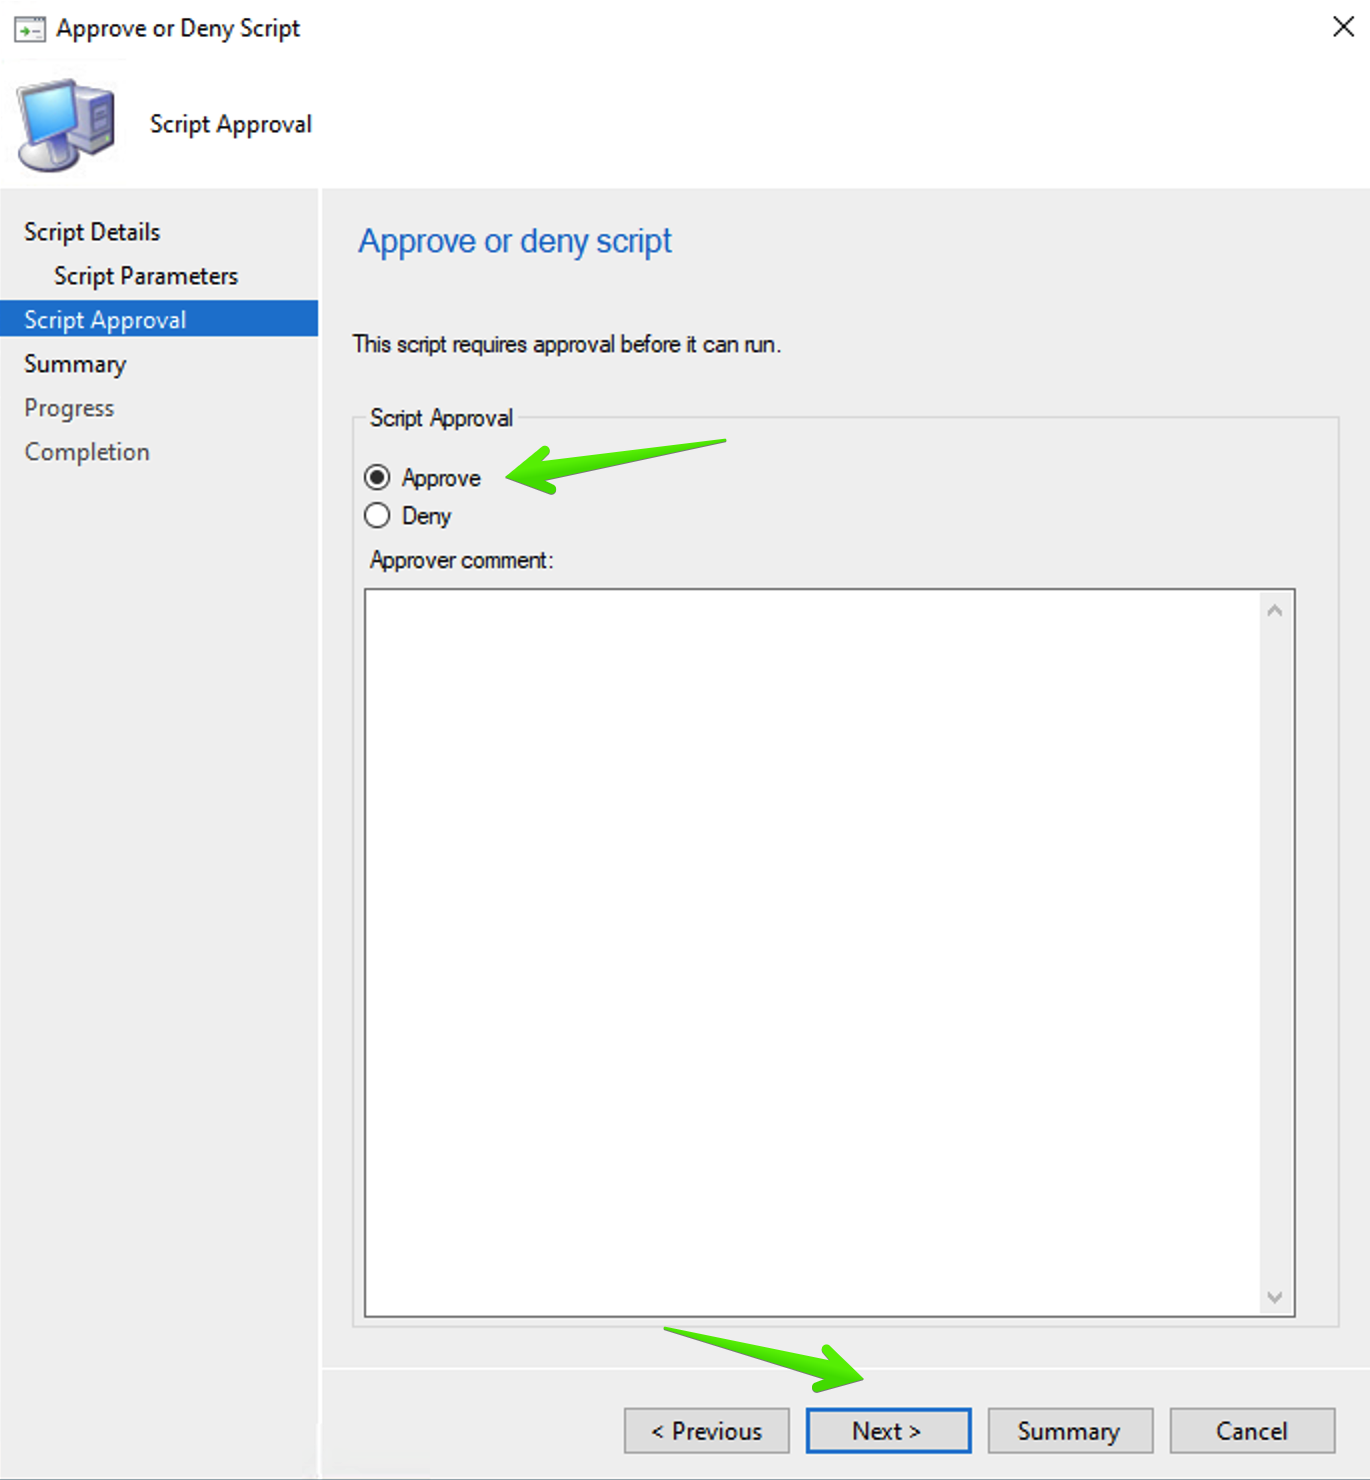
Task: Click the 'Script Approval' group box label
Action: click(441, 418)
